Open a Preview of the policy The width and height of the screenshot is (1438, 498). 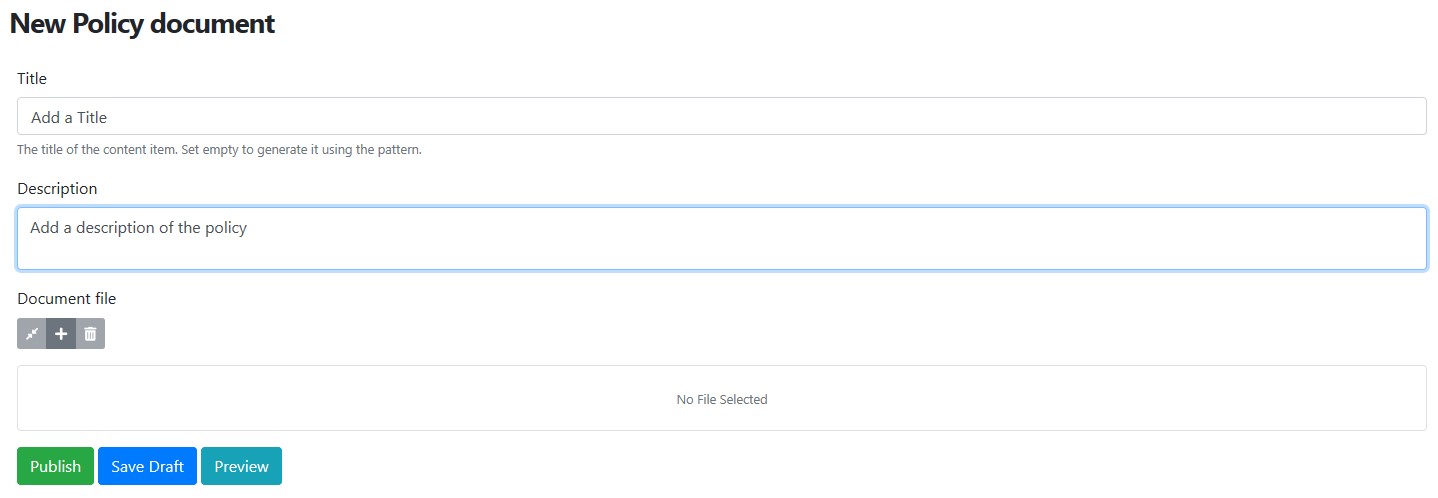pyautogui.click(x=241, y=466)
